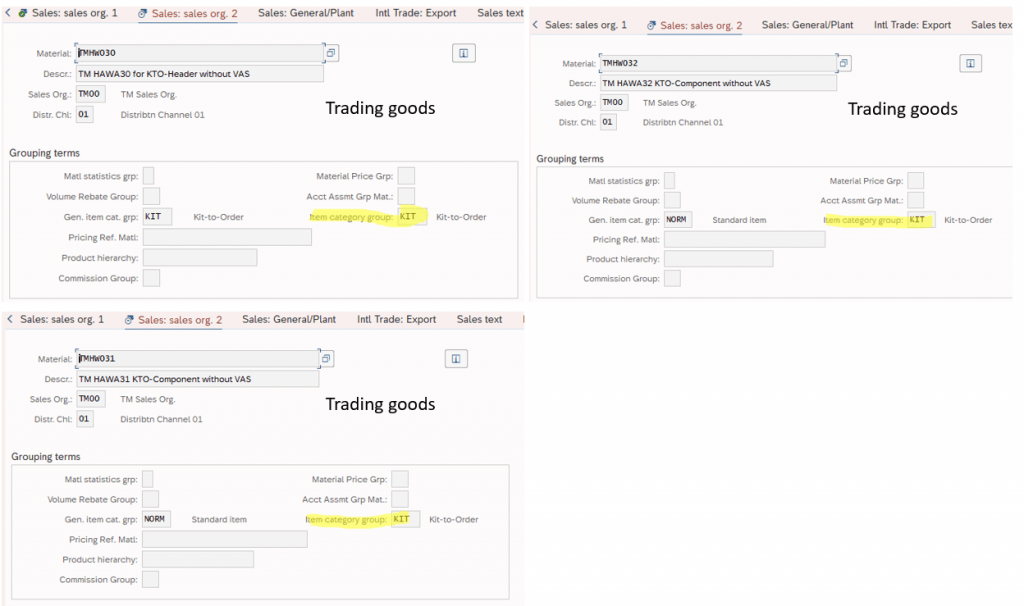Click the Material field containing TMHW032
The image size is (1024, 606).
click(x=718, y=63)
